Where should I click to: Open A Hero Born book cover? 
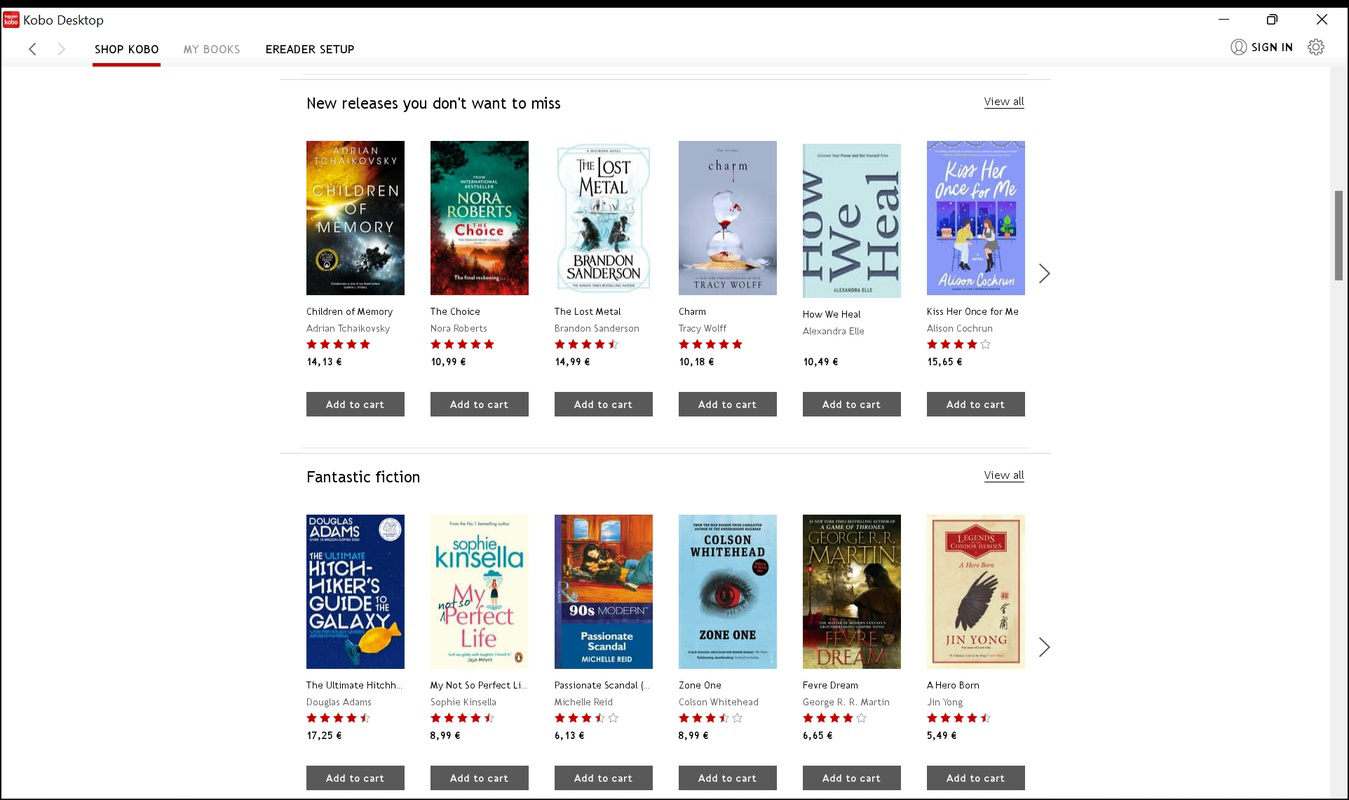click(975, 592)
